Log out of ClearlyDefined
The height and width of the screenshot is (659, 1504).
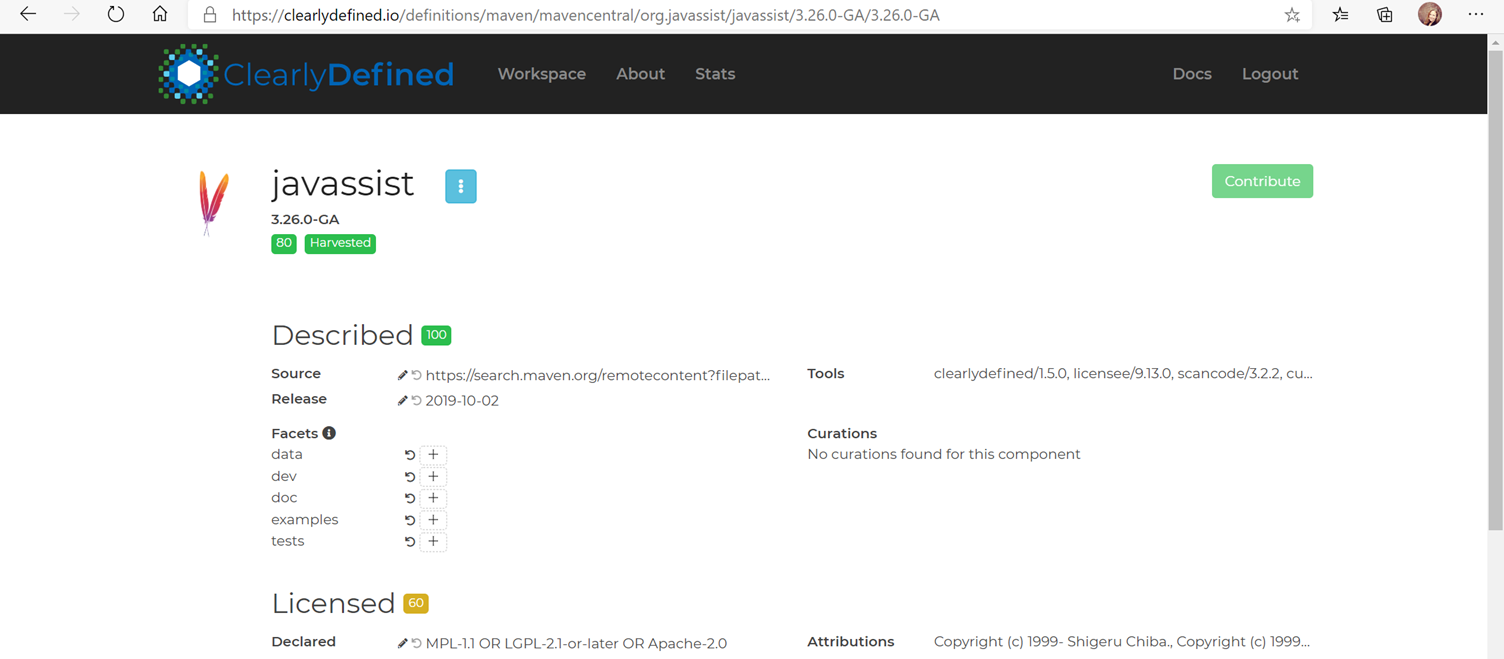tap(1270, 74)
